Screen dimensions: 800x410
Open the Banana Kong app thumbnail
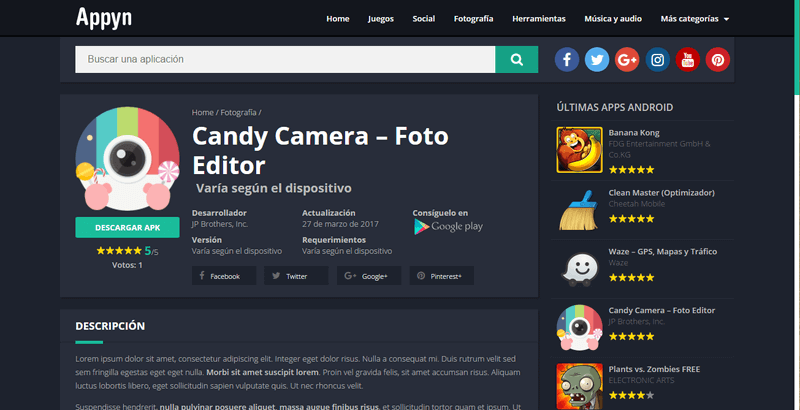(x=577, y=149)
